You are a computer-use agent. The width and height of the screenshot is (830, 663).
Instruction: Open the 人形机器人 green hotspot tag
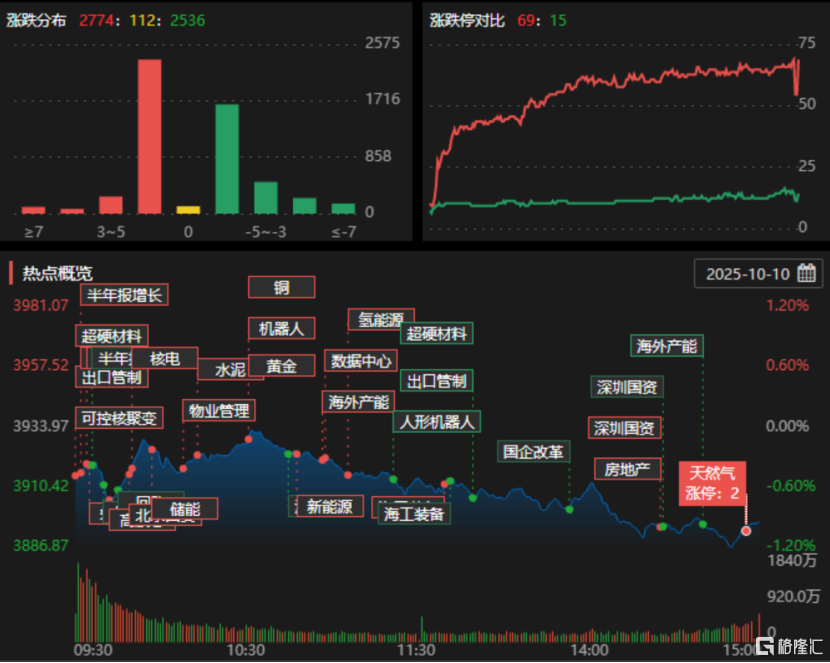click(x=438, y=421)
